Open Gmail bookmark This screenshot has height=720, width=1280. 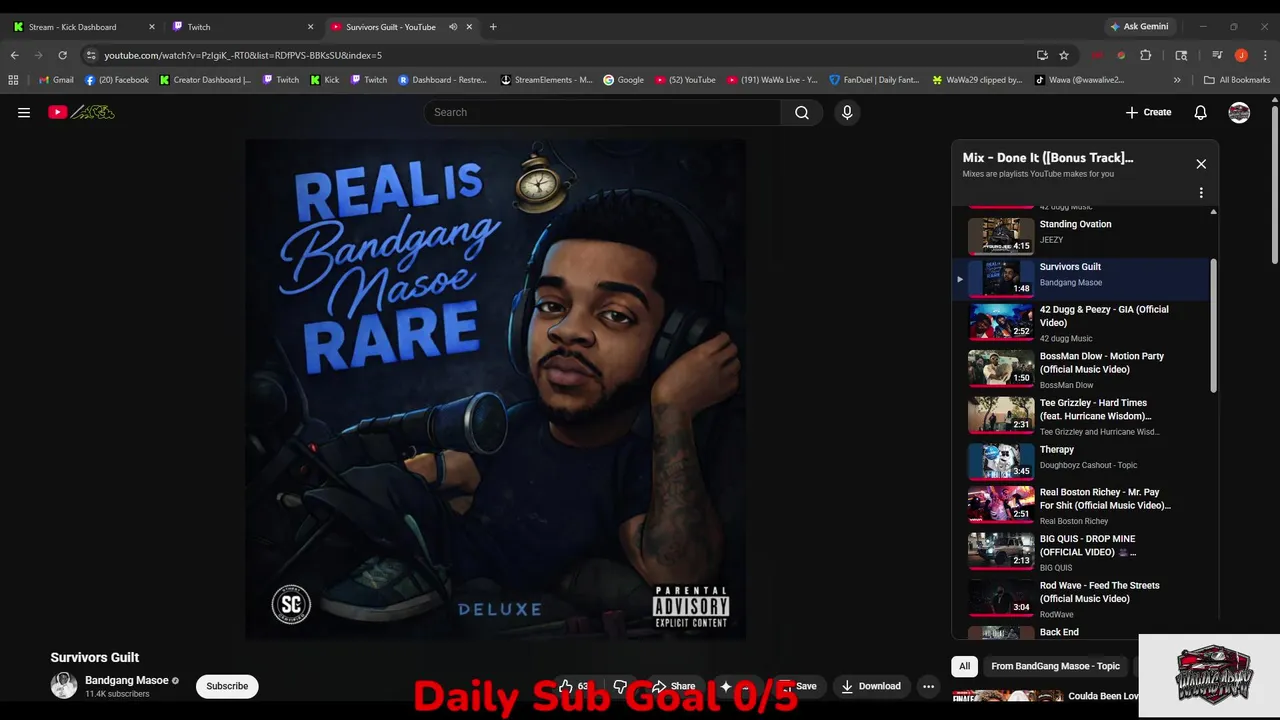pos(56,80)
